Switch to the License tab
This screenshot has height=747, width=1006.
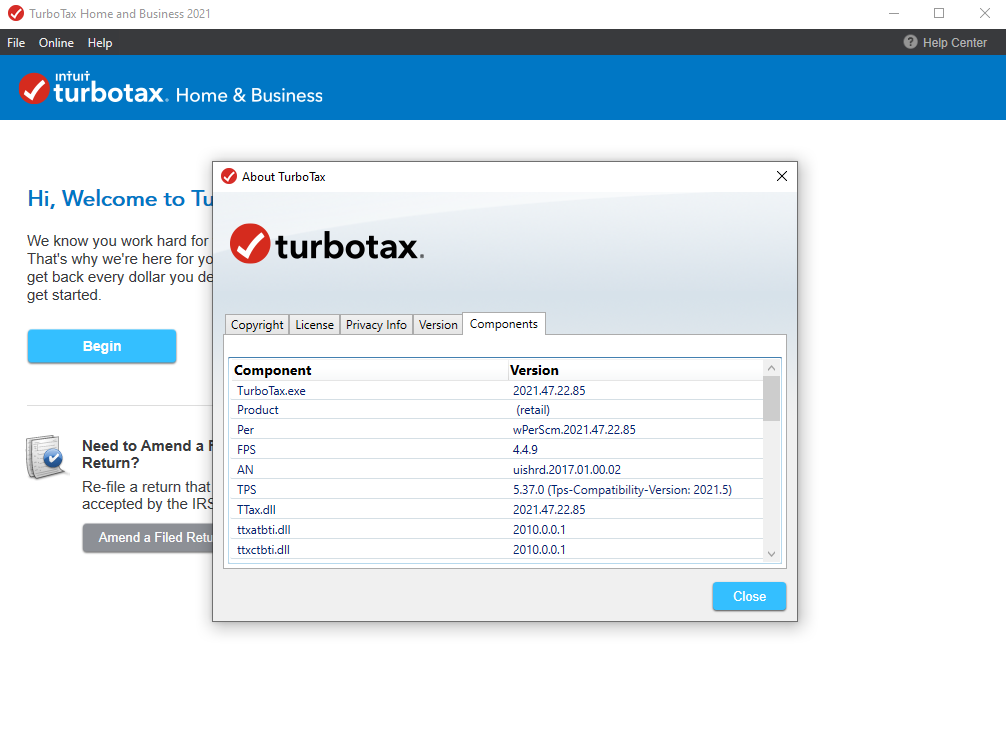coord(314,325)
